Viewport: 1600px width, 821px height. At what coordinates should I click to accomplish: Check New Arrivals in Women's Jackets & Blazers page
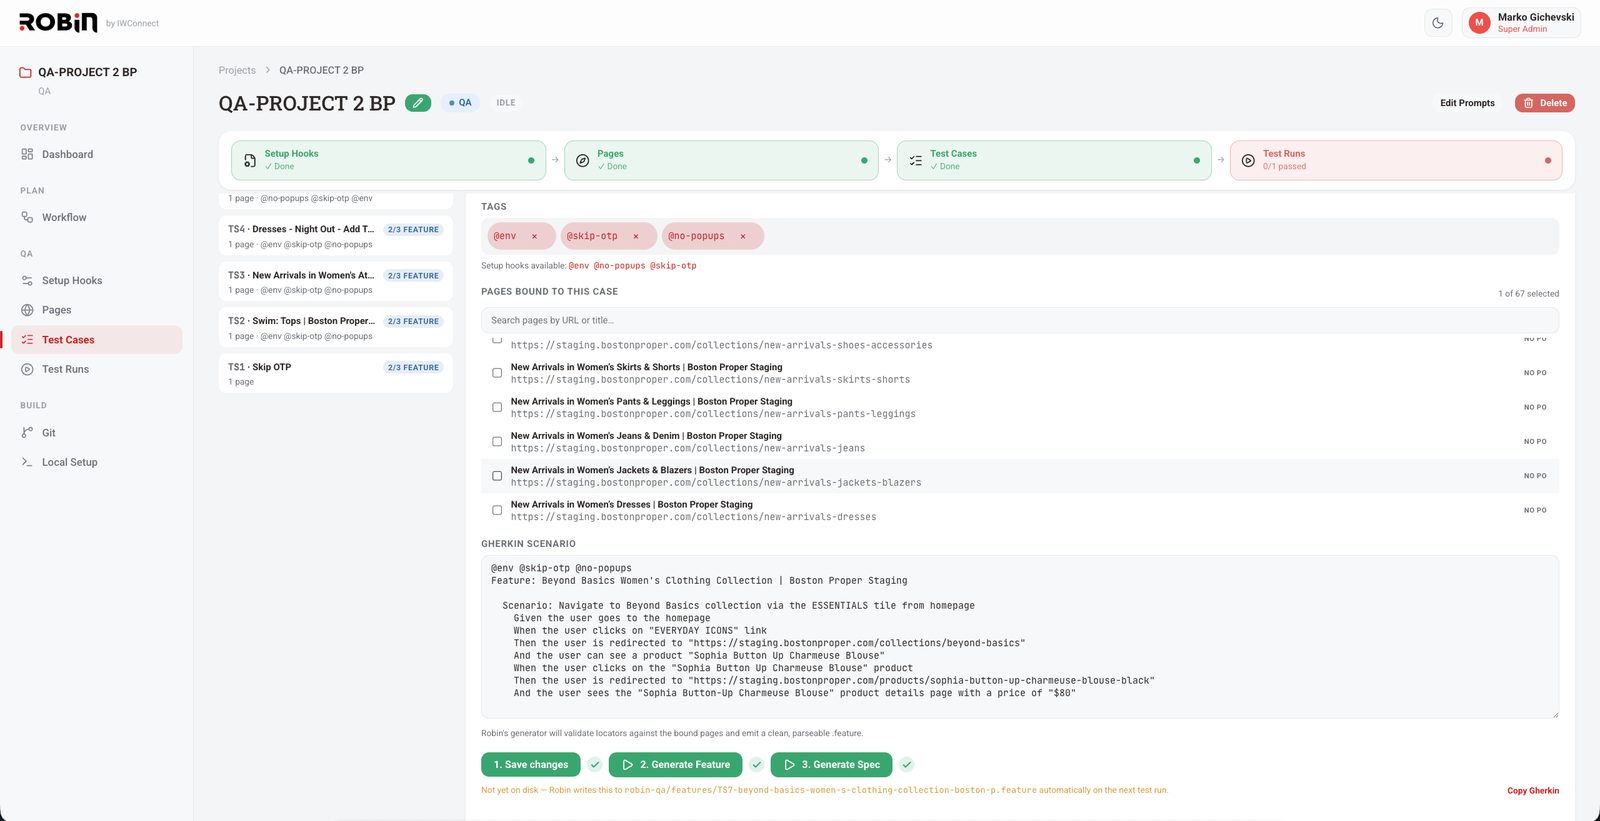pyautogui.click(x=497, y=476)
